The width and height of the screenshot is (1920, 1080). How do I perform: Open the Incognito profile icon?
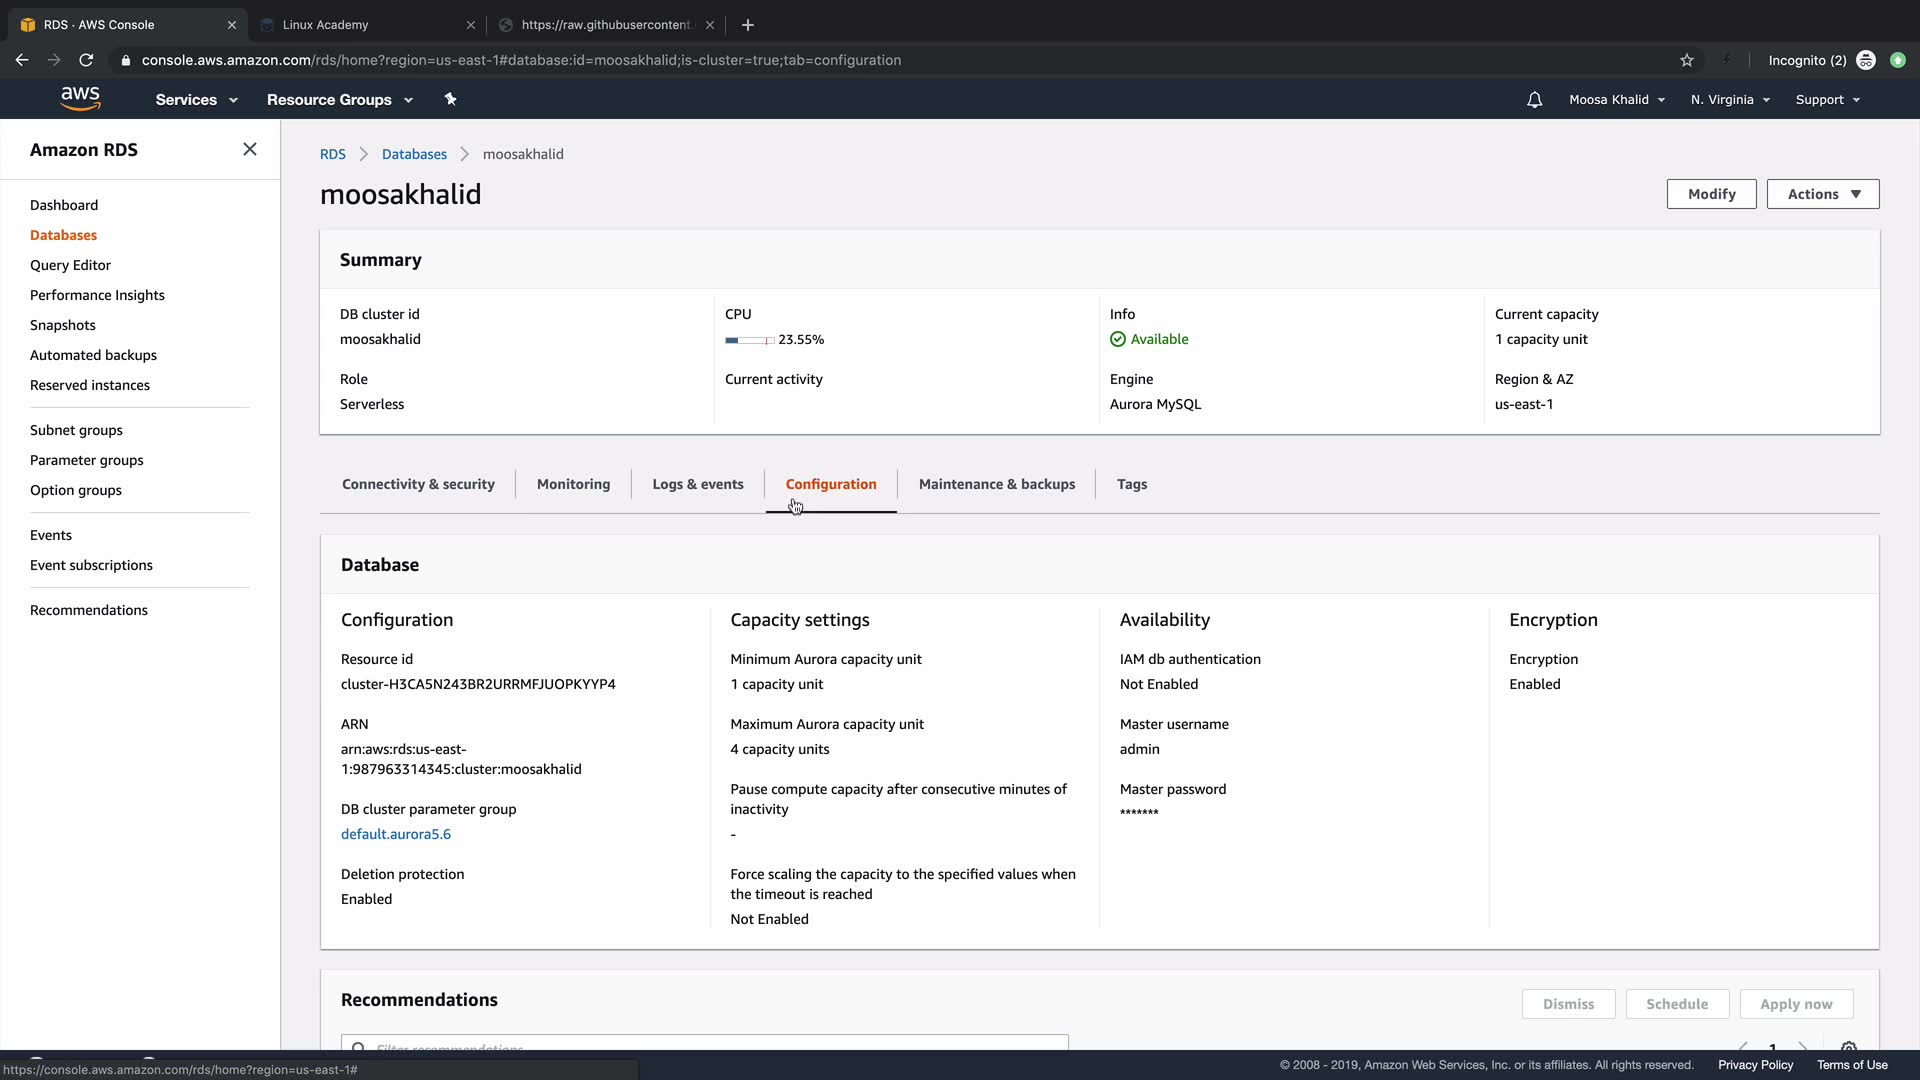[1866, 60]
